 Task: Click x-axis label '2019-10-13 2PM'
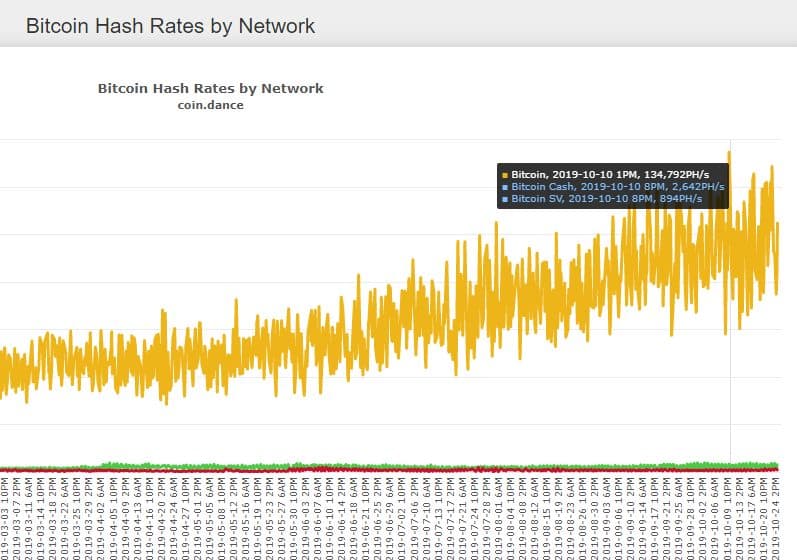tap(740, 518)
